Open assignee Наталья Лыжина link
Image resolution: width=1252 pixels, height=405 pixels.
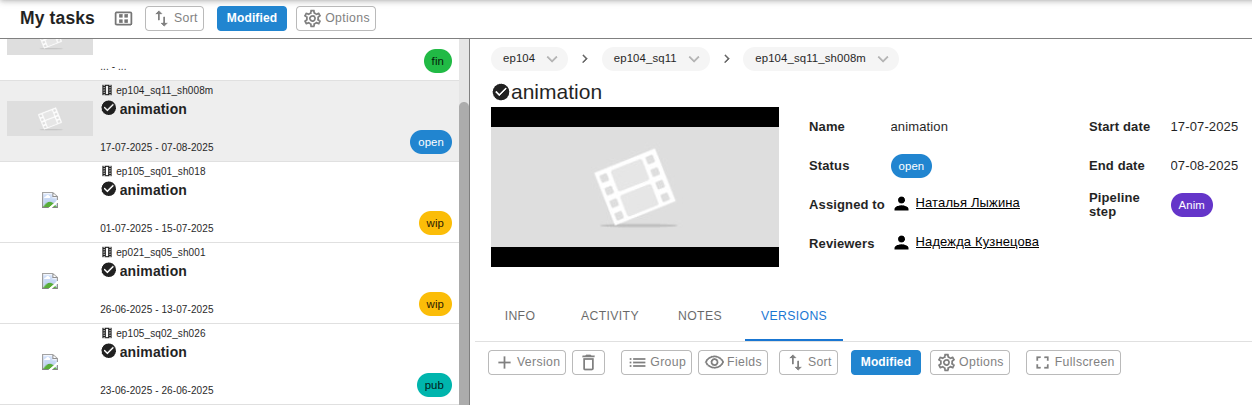967,203
